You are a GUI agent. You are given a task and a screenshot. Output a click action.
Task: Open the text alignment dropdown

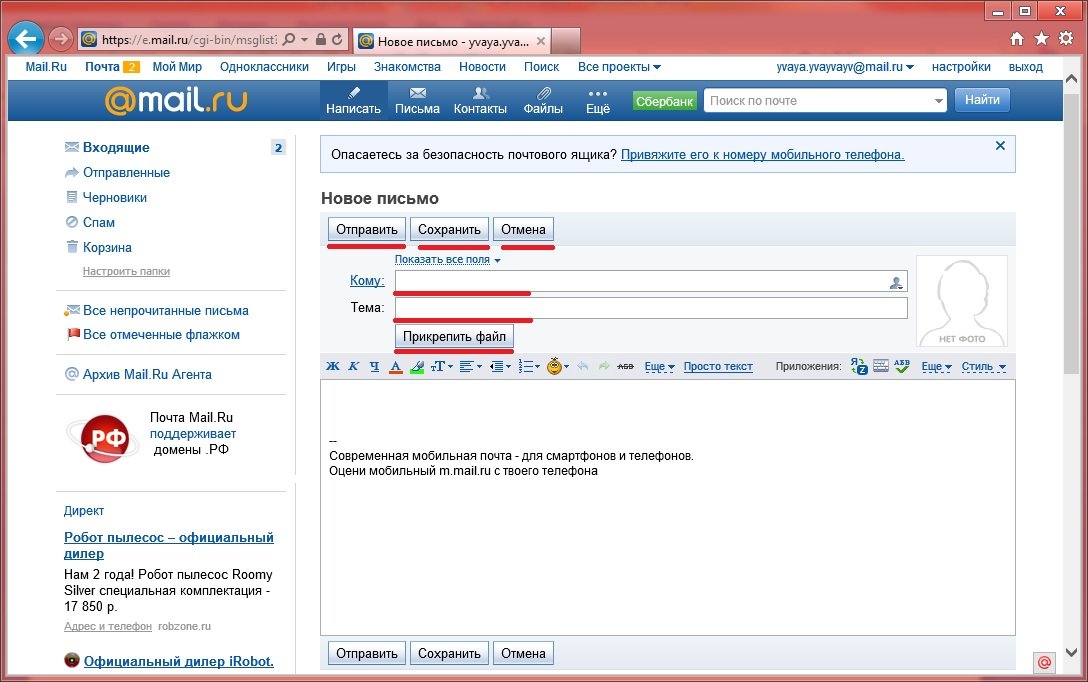[x=470, y=366]
